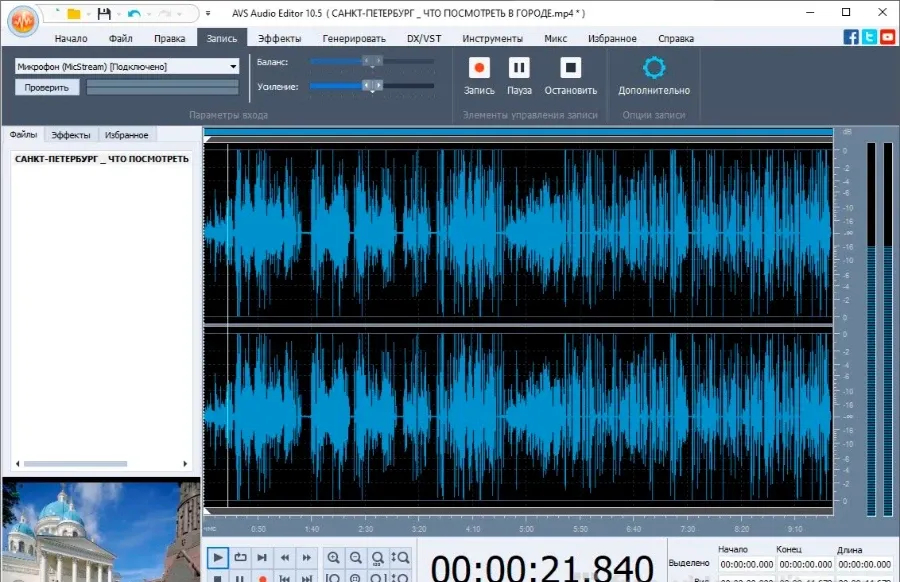Click the zoom out magnifier icon

[356, 557]
